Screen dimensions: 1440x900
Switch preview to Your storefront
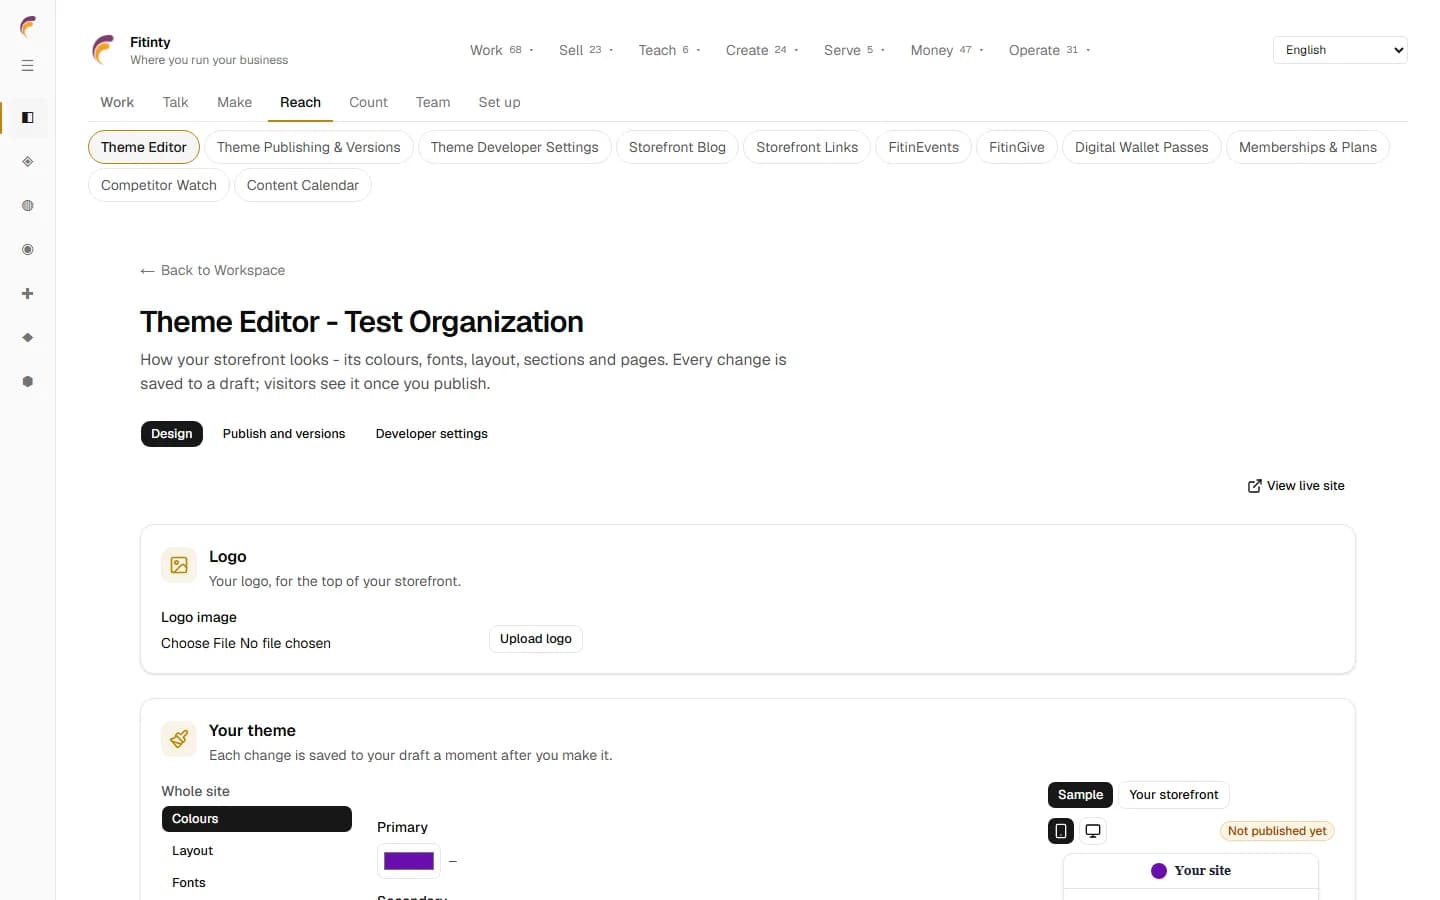coord(1174,795)
